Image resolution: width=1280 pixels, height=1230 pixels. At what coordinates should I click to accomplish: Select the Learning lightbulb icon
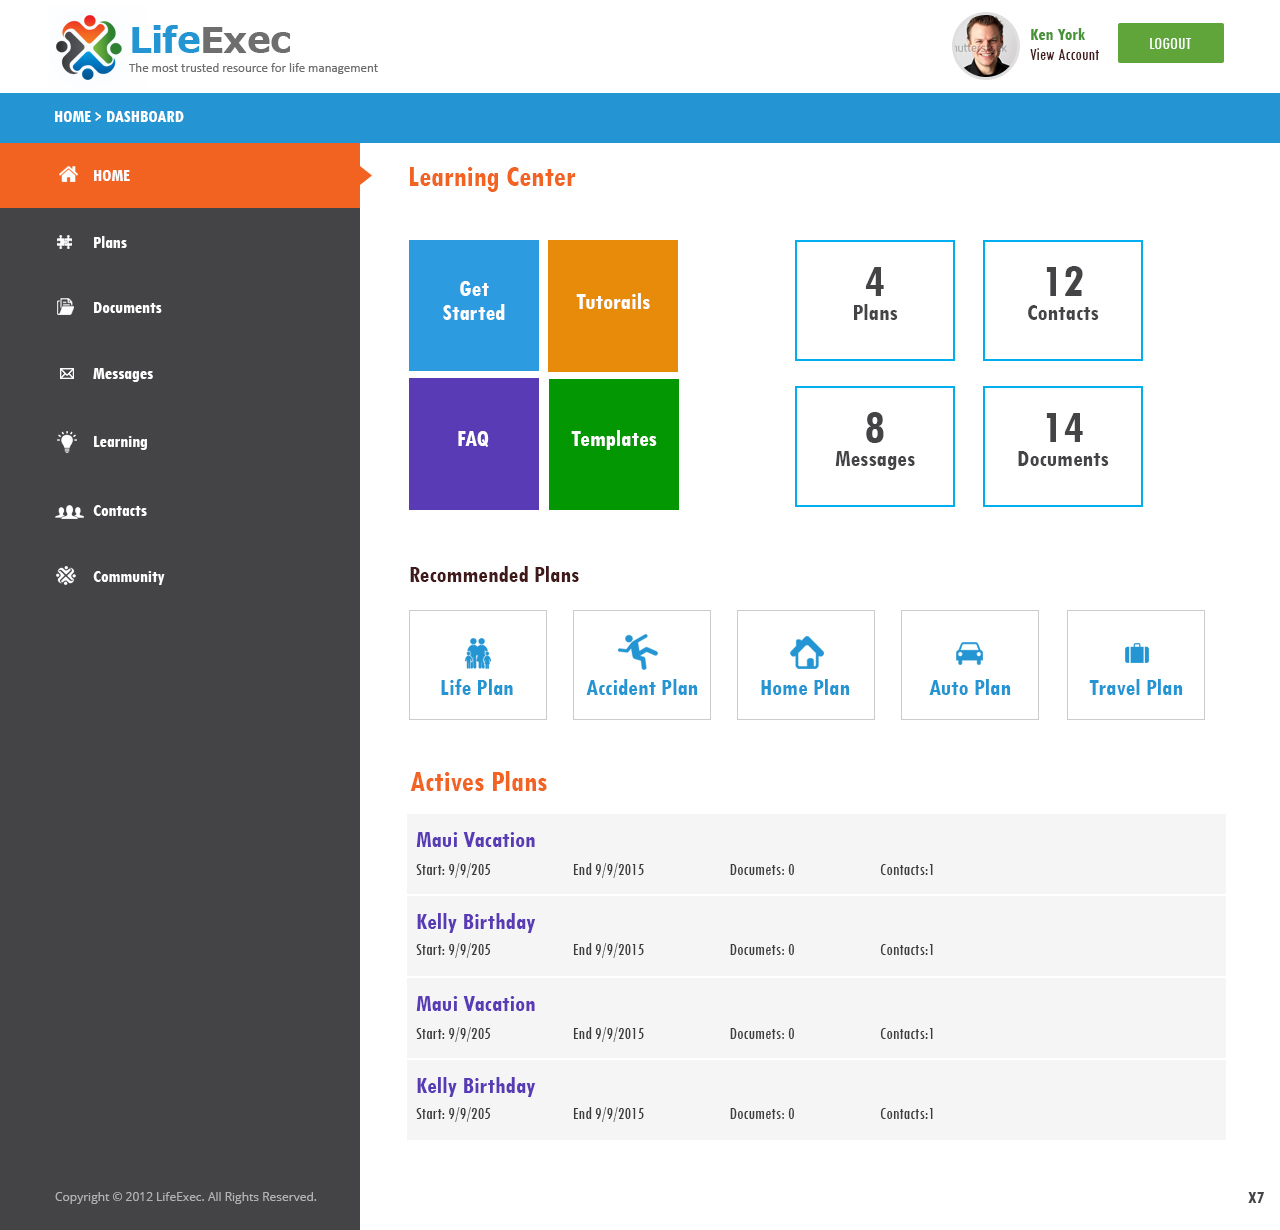tap(66, 441)
